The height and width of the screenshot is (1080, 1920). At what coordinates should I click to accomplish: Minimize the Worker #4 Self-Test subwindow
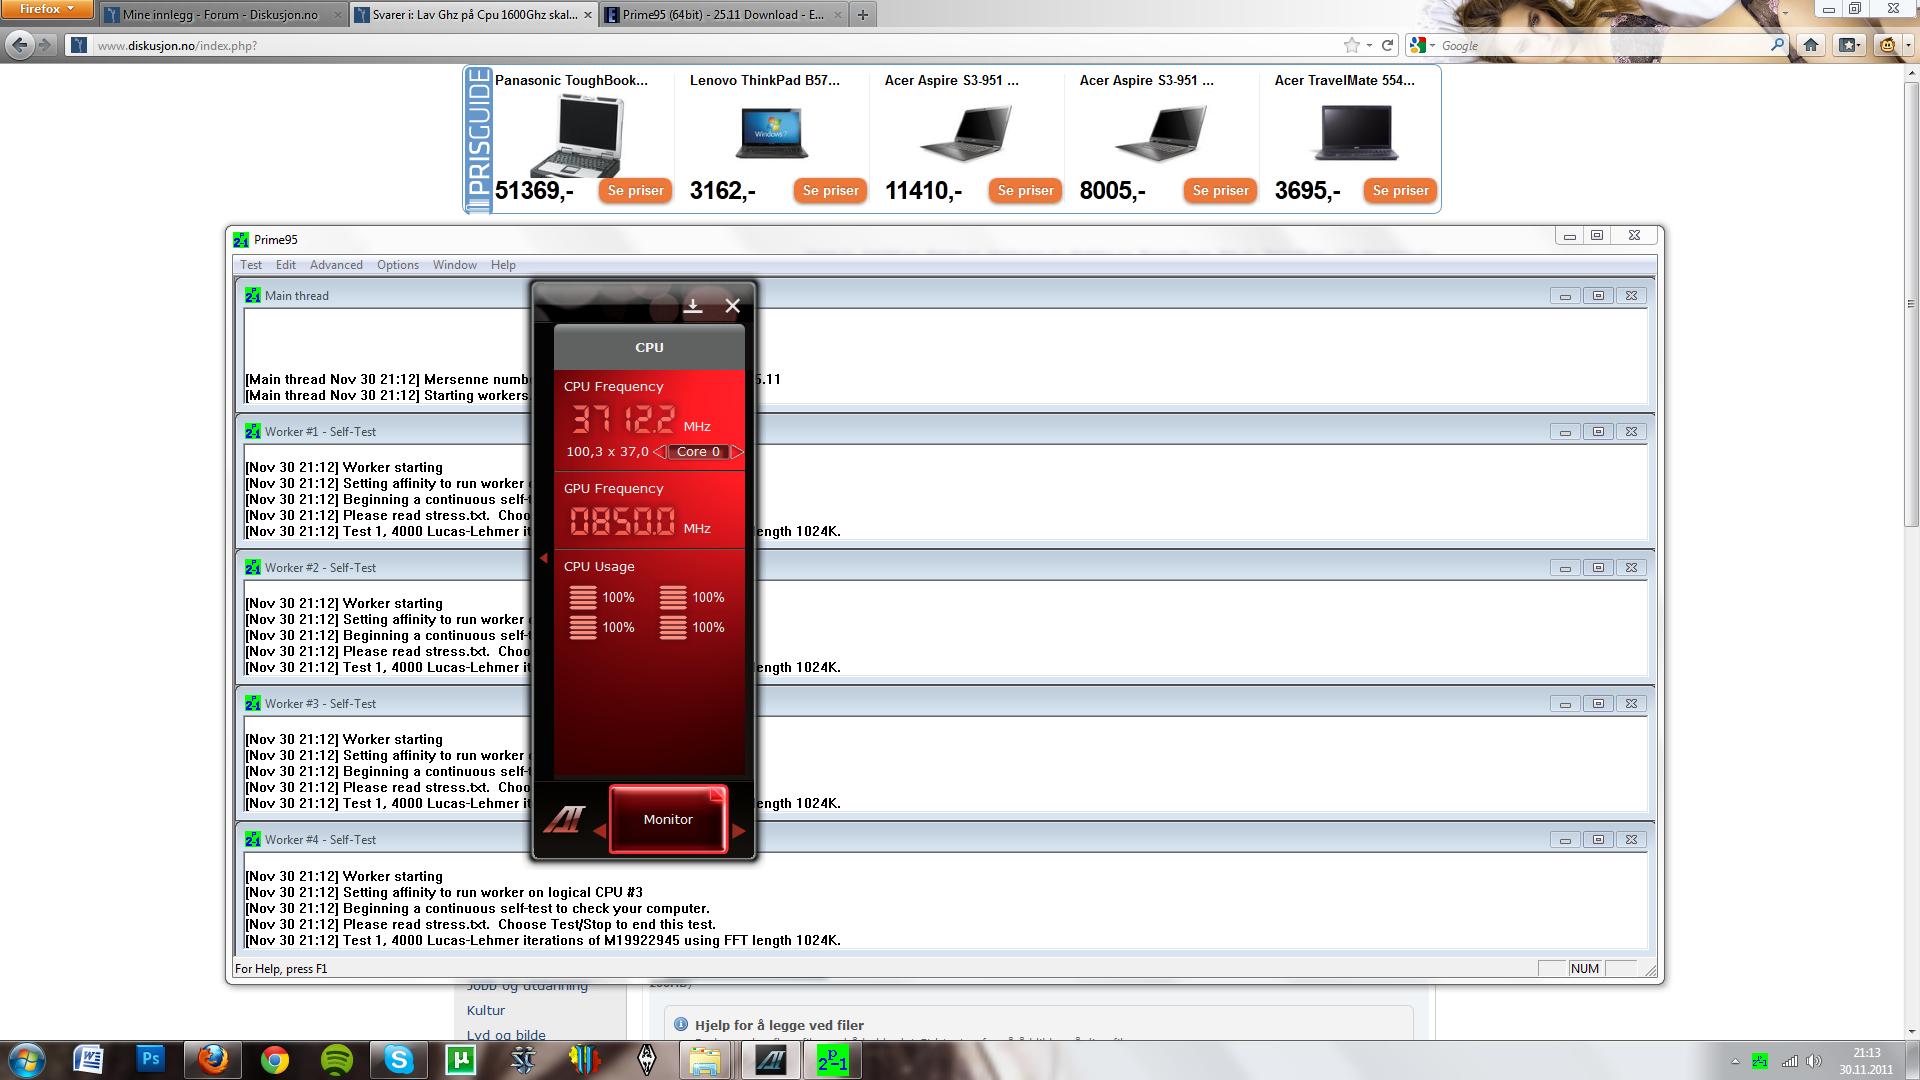[1565, 840]
